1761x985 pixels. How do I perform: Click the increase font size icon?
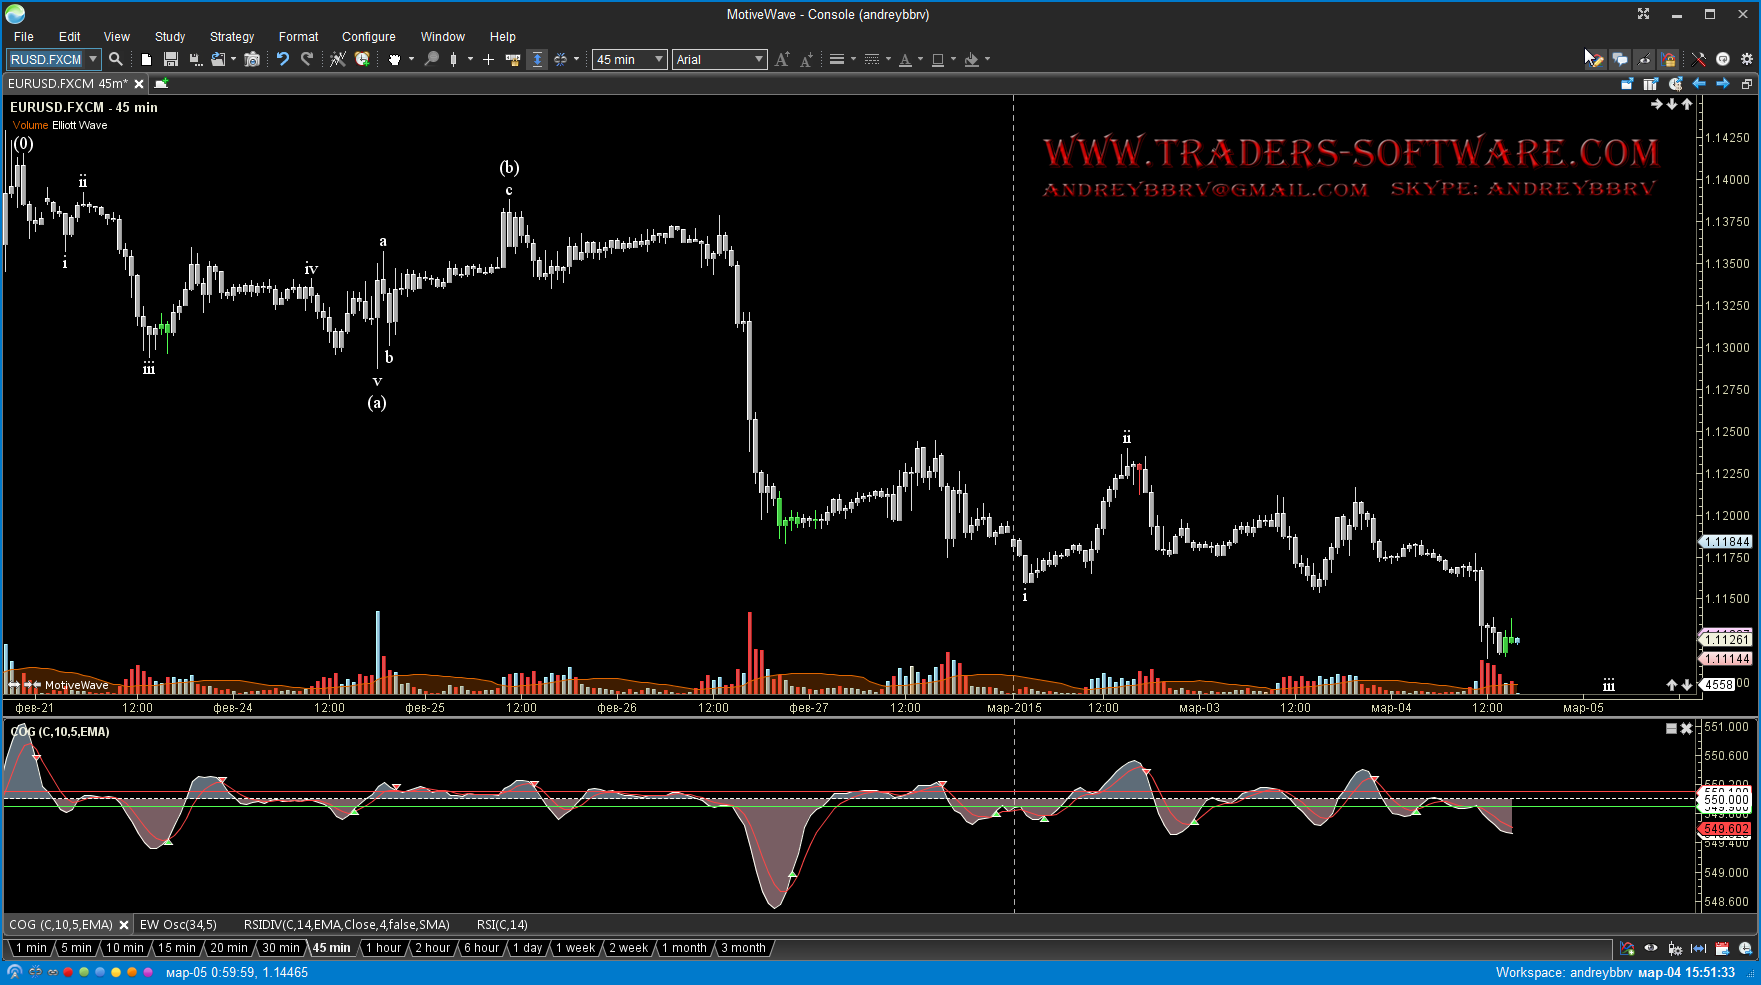pos(782,59)
